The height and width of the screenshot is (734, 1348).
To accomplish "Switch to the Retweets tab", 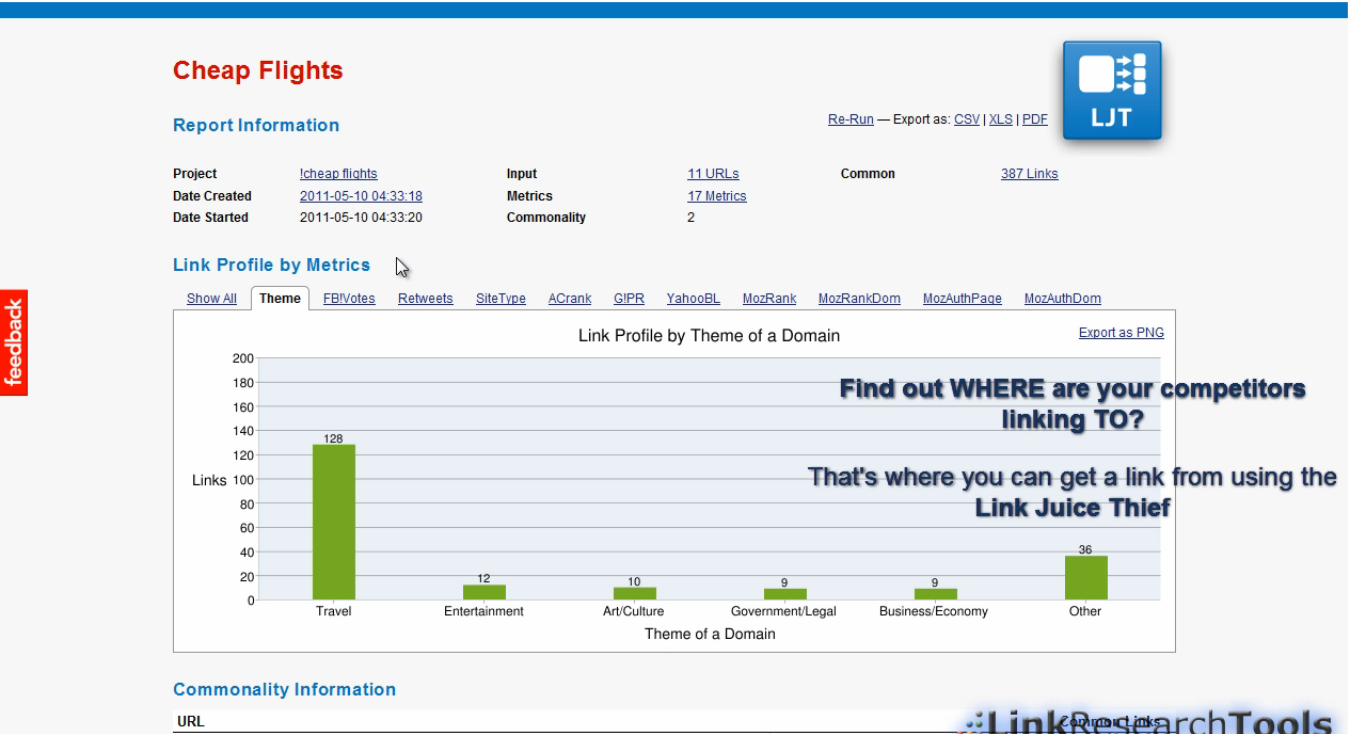I will pos(425,298).
